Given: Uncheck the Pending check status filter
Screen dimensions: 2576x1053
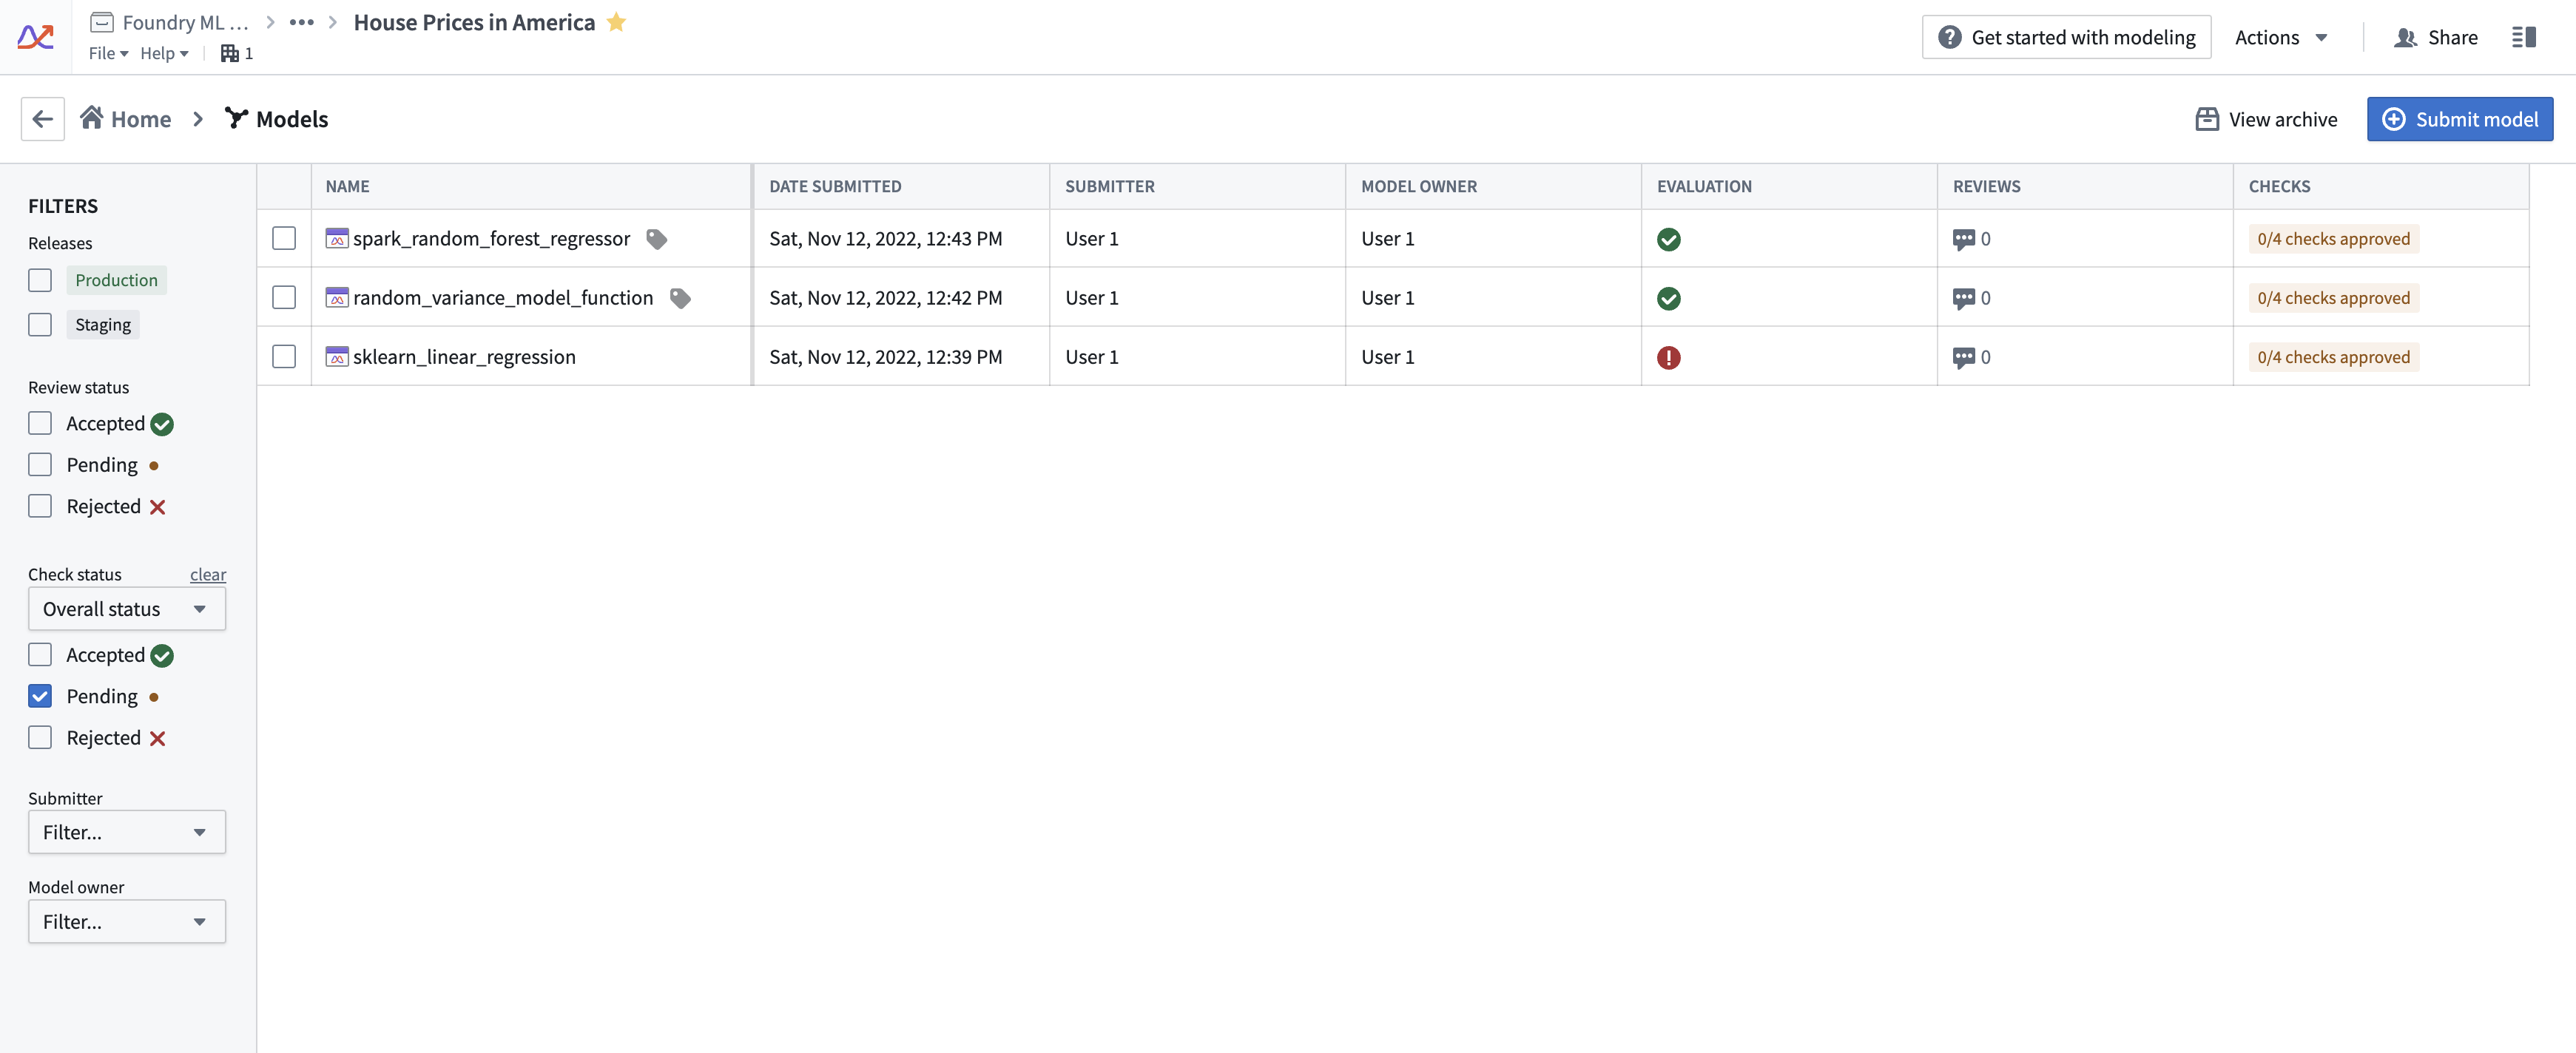Looking at the screenshot, I should (x=40, y=696).
